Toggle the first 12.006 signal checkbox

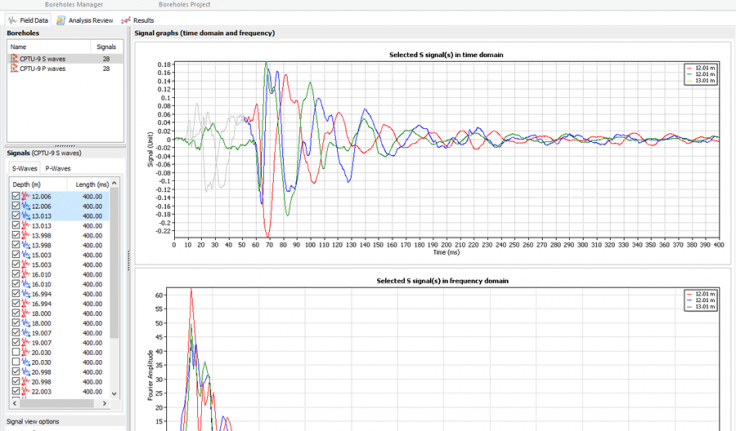[x=13, y=197]
